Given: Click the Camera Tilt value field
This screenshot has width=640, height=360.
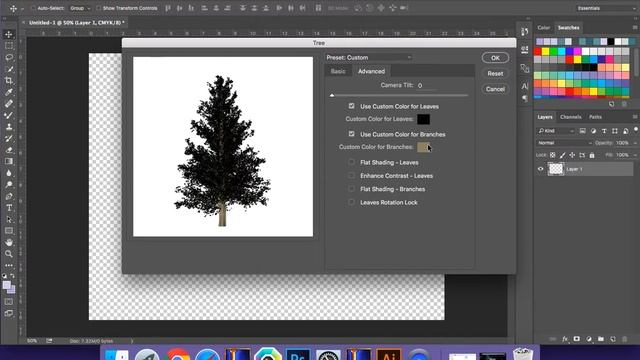Looking at the screenshot, I should (426, 85).
